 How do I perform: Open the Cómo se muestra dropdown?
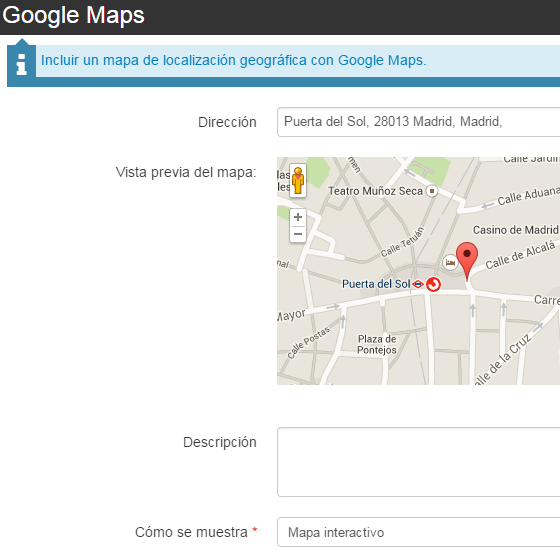coord(418,532)
